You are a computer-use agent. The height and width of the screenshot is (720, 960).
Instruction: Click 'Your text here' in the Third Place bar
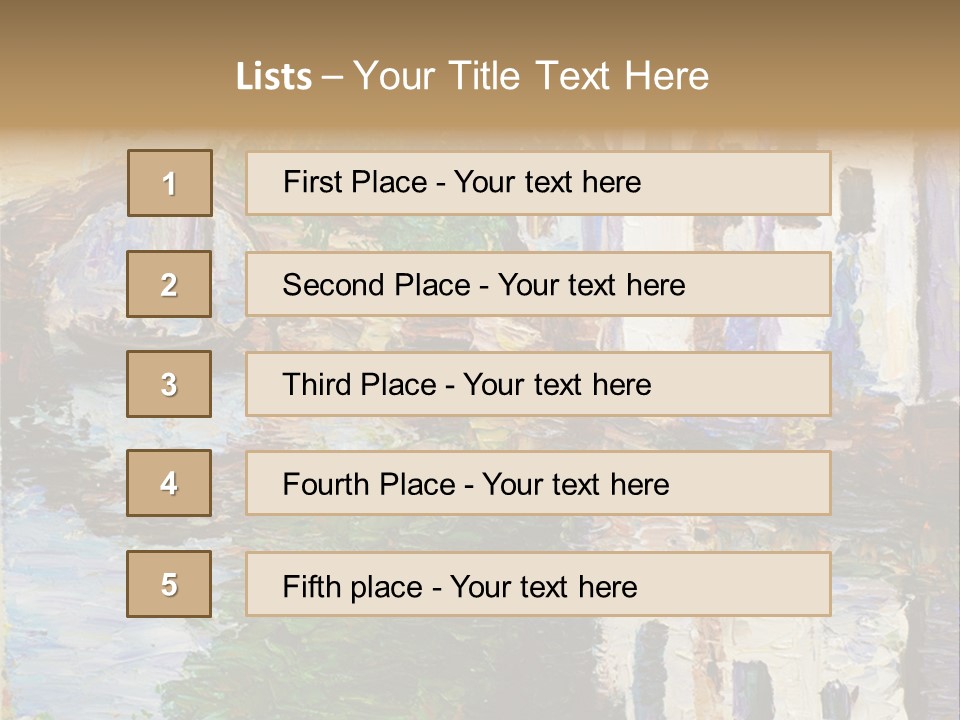(x=557, y=385)
